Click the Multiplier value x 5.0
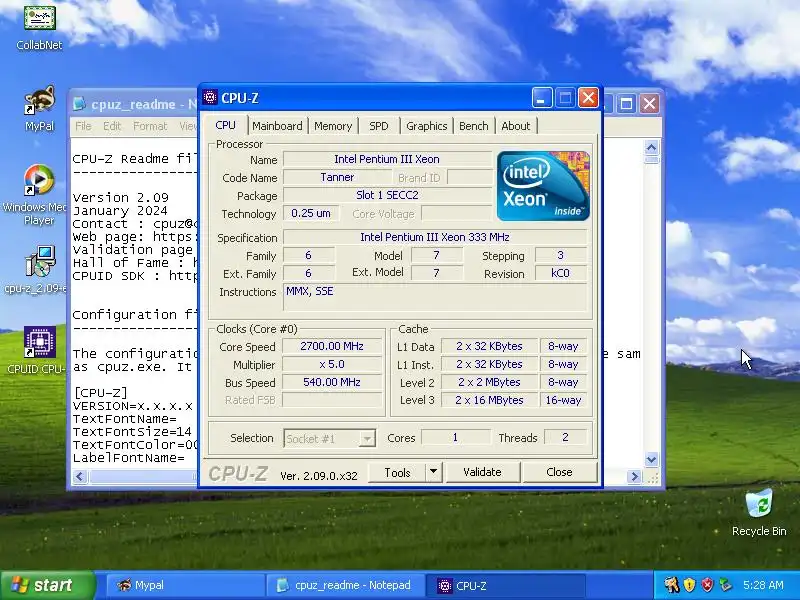The height and width of the screenshot is (600, 800). click(332, 364)
